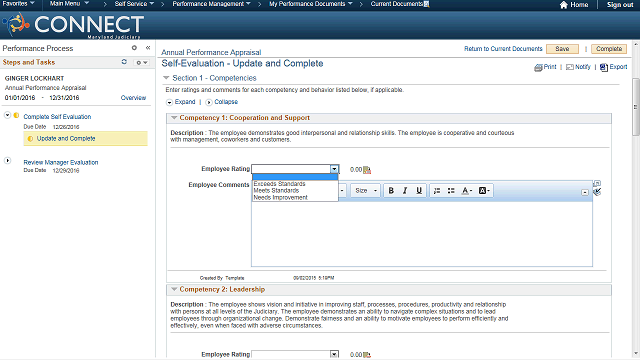Open Self Service breadcrumb menu

(x=134, y=4)
